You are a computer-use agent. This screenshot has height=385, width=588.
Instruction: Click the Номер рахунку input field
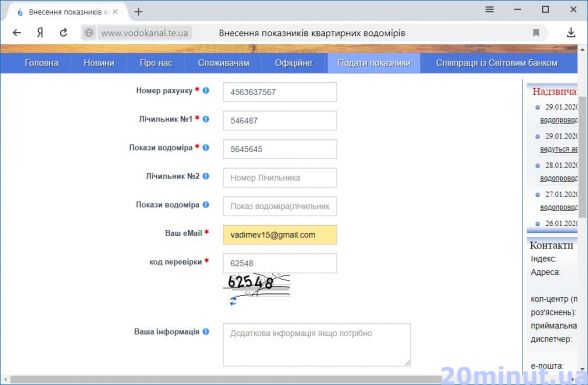(x=280, y=92)
